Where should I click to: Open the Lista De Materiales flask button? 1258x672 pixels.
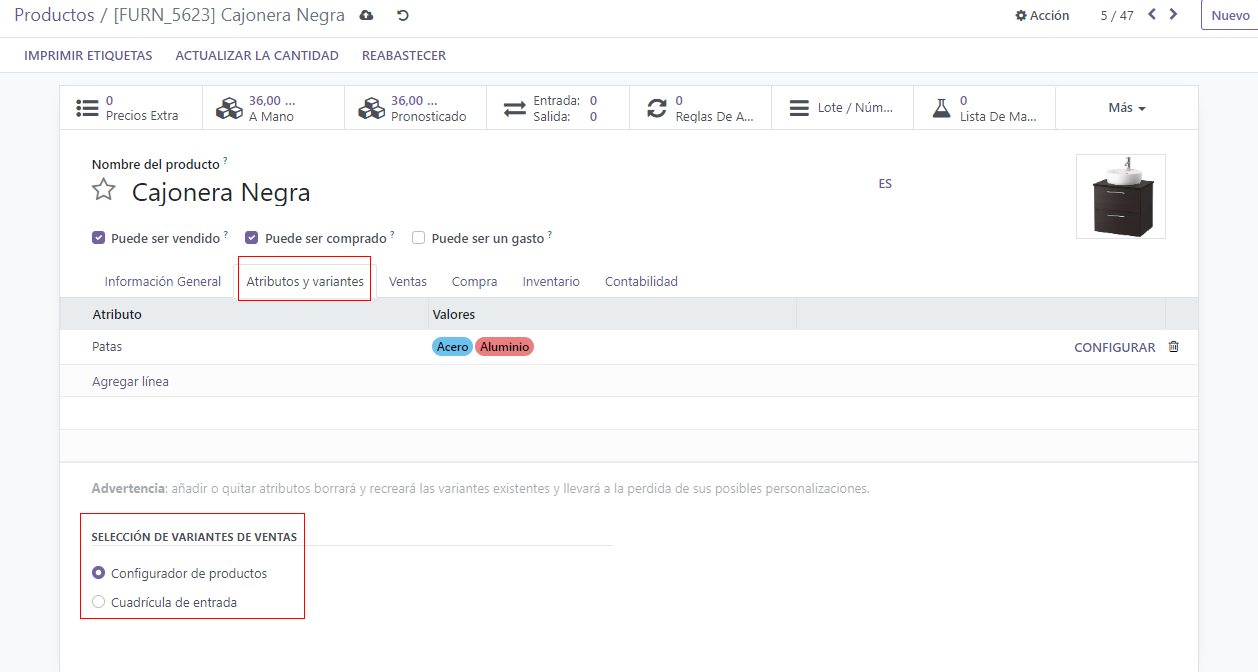pyautogui.click(x=984, y=108)
